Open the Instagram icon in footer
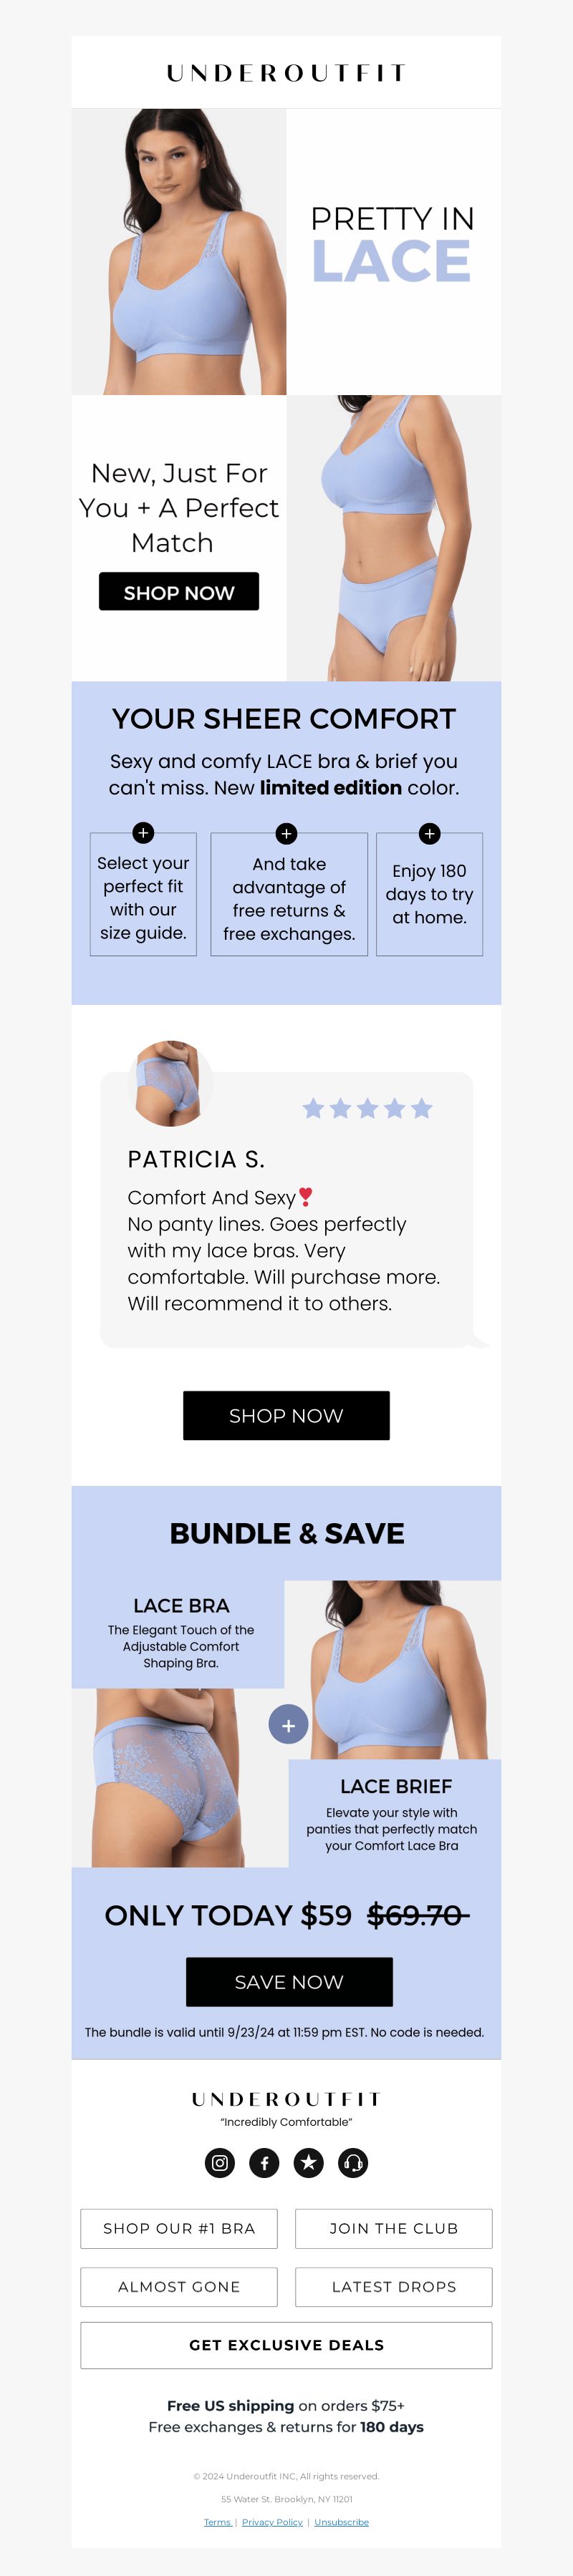 220,2163
